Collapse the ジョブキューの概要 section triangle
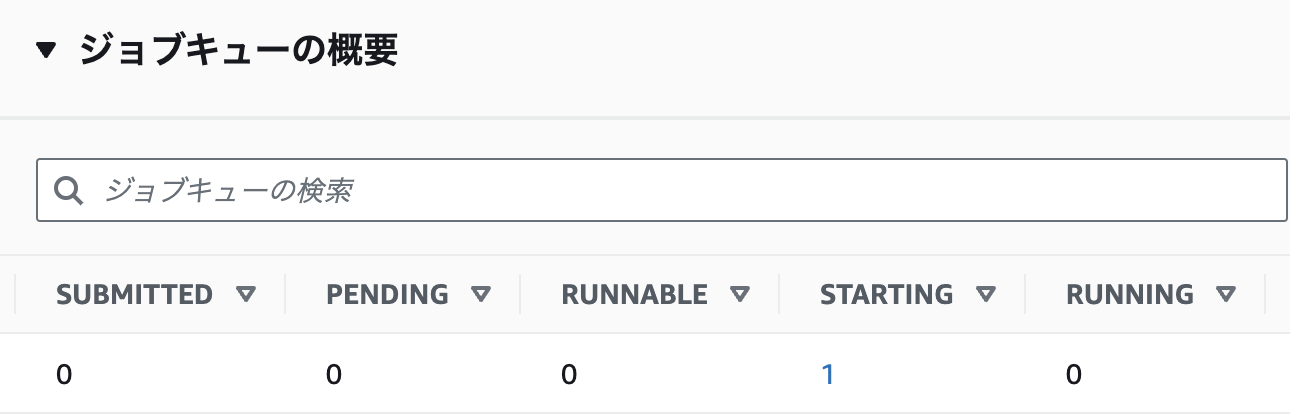The image size is (1290, 416). (x=46, y=50)
